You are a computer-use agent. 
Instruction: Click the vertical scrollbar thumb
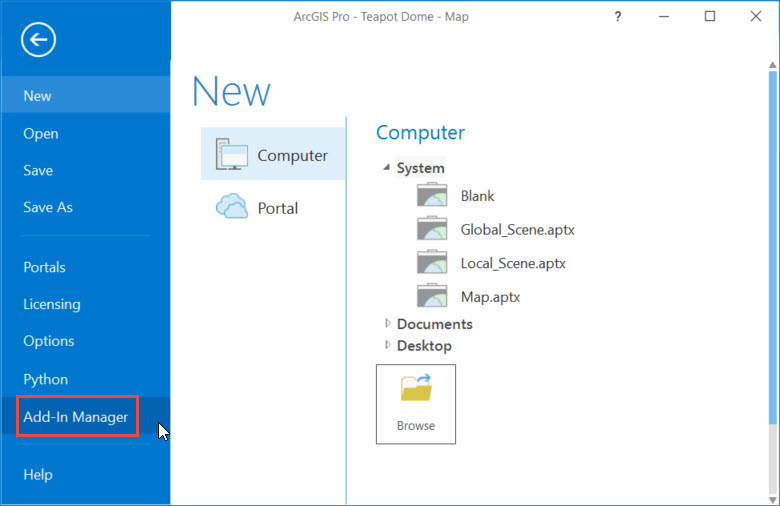[773, 248]
